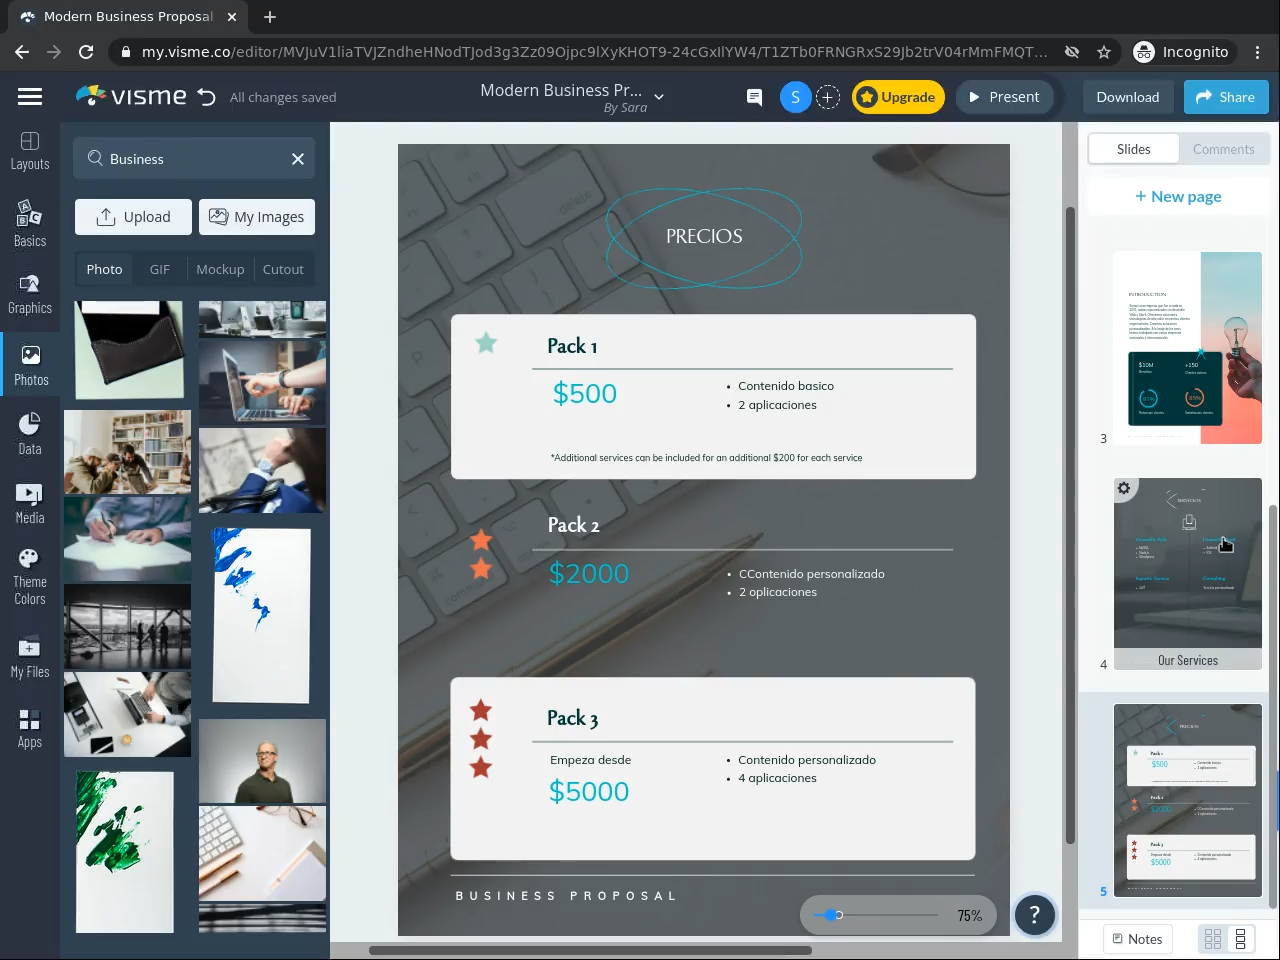This screenshot has width=1280, height=960.
Task: Open the browser three-dot menu
Action: pos(1258,52)
